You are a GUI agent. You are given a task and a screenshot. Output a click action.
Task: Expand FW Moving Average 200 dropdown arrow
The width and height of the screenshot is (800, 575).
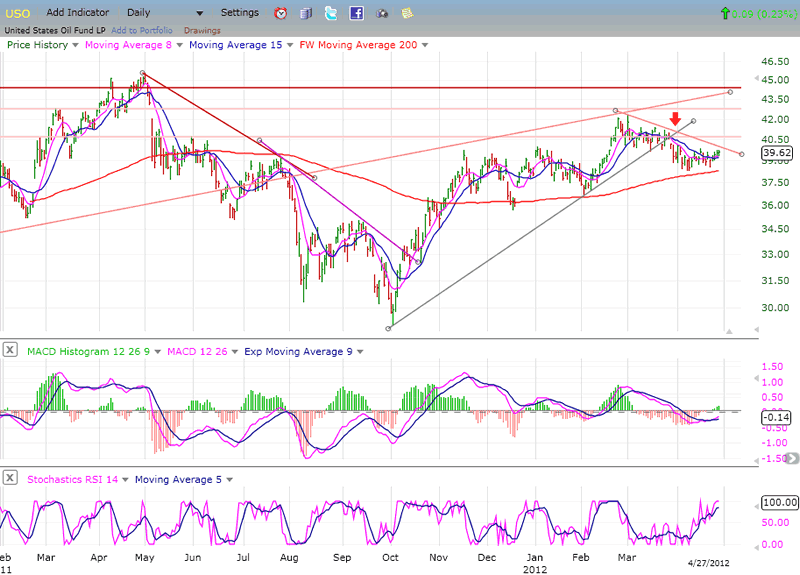point(425,45)
